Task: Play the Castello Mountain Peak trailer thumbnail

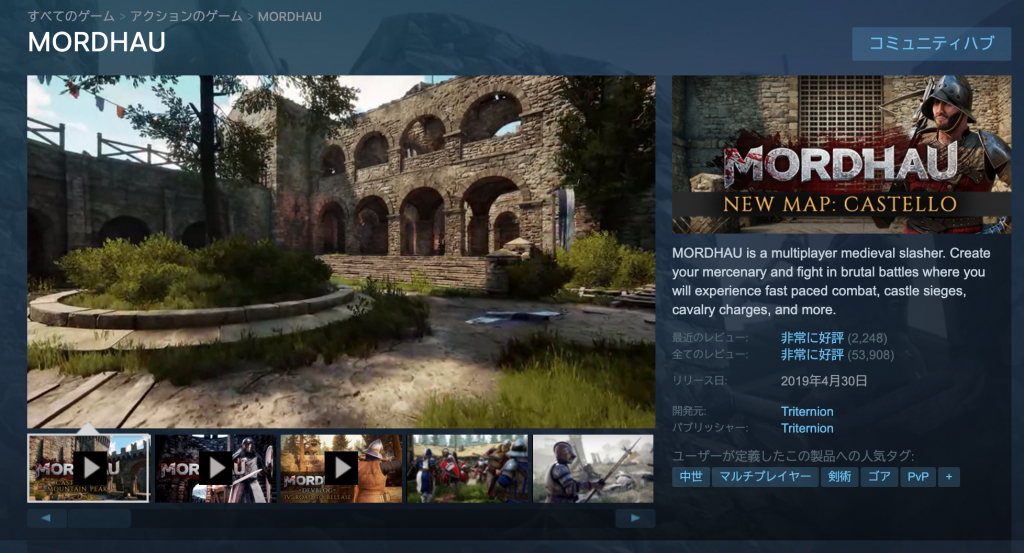Action: coord(89,468)
